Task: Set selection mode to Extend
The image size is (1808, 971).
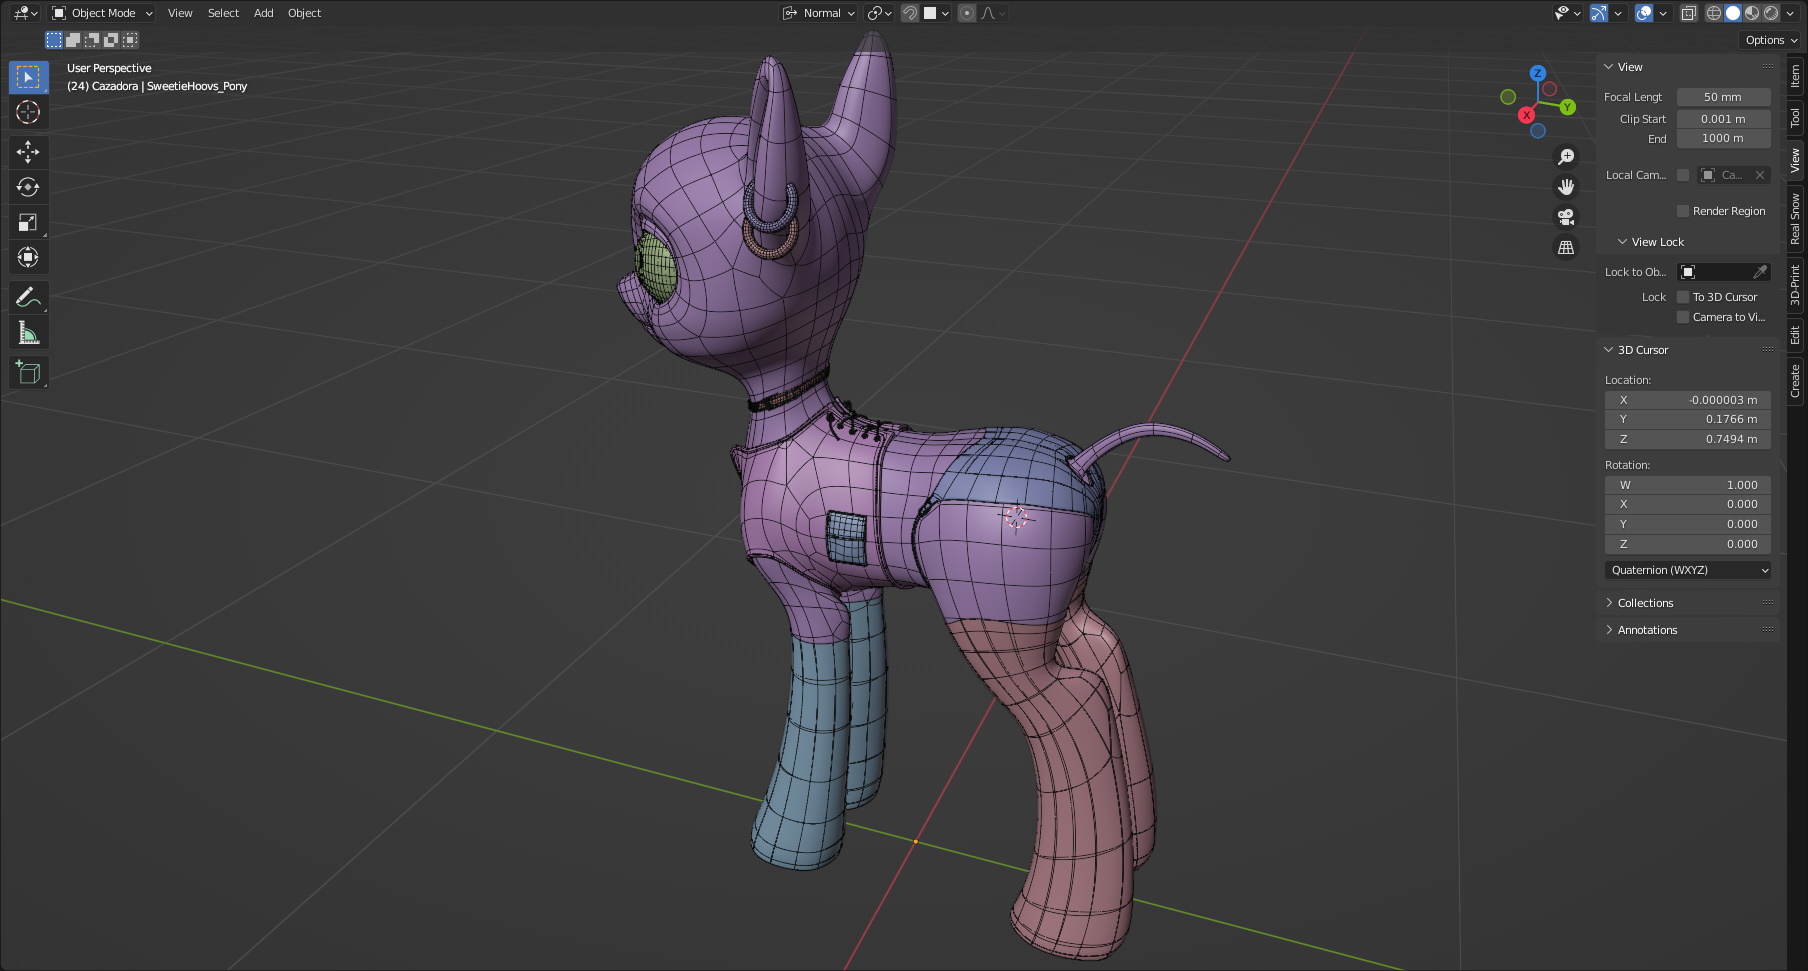Action: (73, 40)
